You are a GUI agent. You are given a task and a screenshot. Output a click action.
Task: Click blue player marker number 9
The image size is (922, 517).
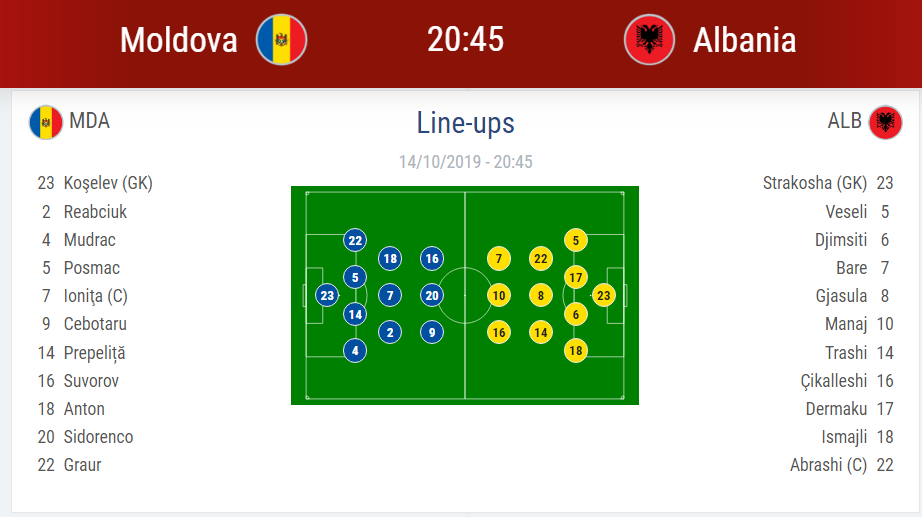(432, 332)
